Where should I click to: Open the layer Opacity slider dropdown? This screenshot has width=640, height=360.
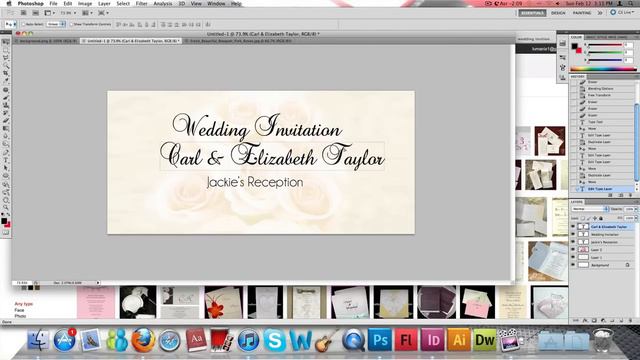(636, 209)
